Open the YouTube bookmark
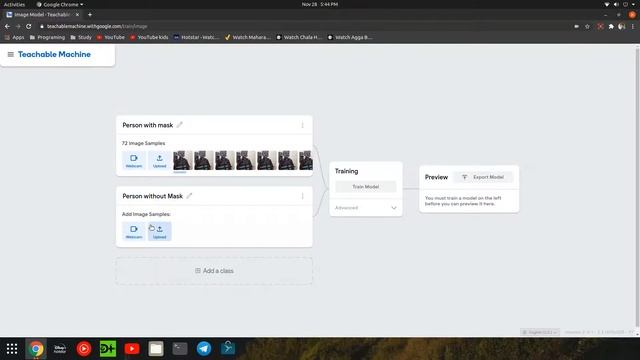This screenshot has width=640, height=360. [111, 37]
